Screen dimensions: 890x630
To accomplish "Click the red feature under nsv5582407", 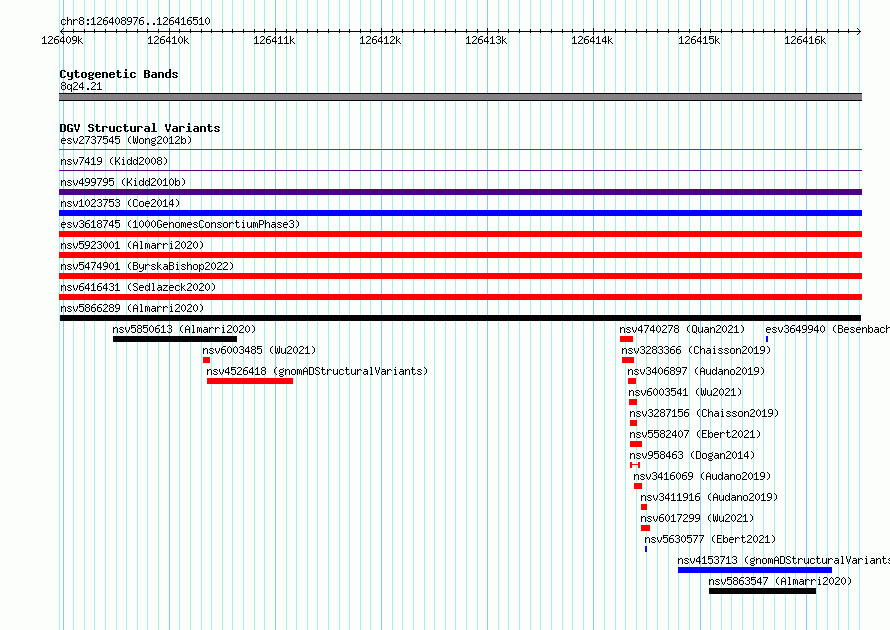I will (x=636, y=444).
